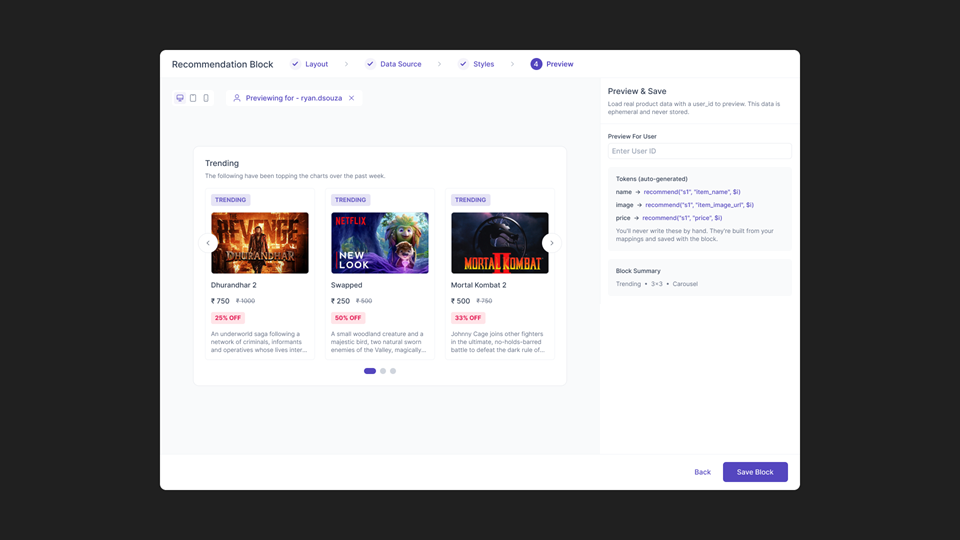This screenshot has width=960, height=540.
Task: Click the user icon in the preview chip
Action: pyautogui.click(x=237, y=98)
